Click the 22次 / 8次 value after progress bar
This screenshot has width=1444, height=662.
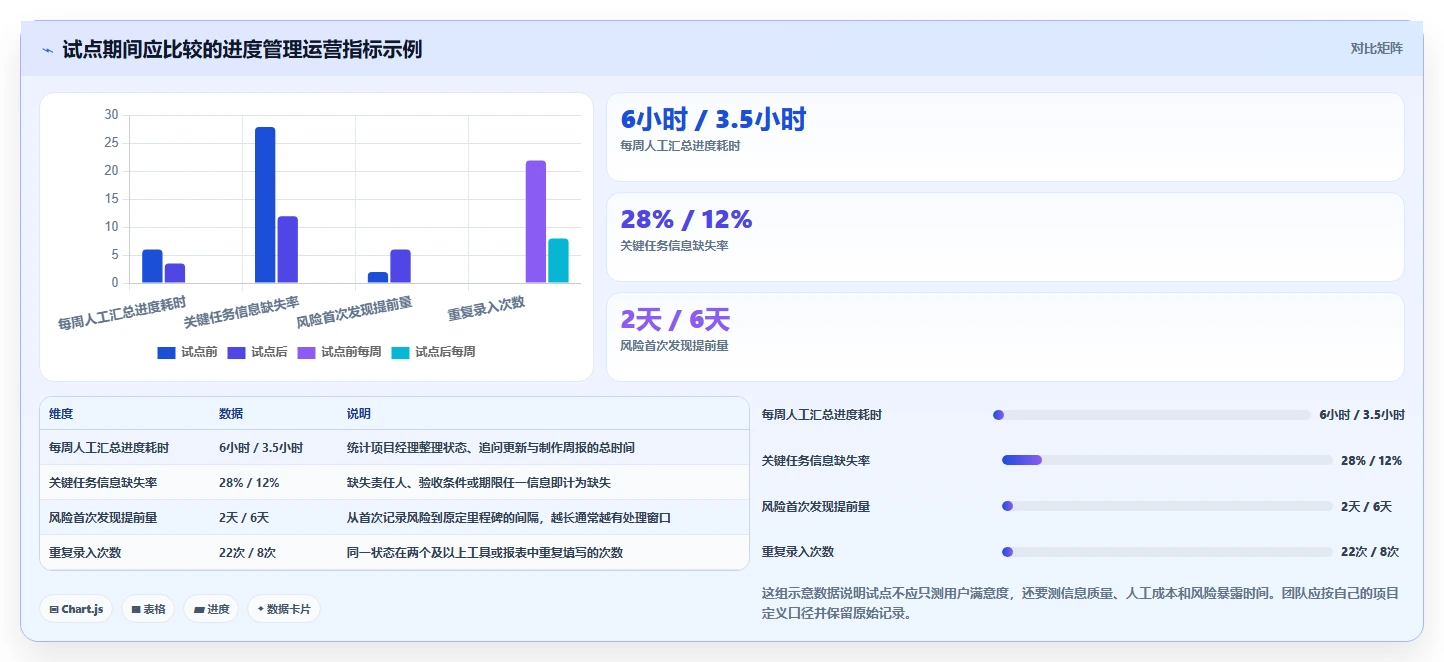(x=1370, y=552)
